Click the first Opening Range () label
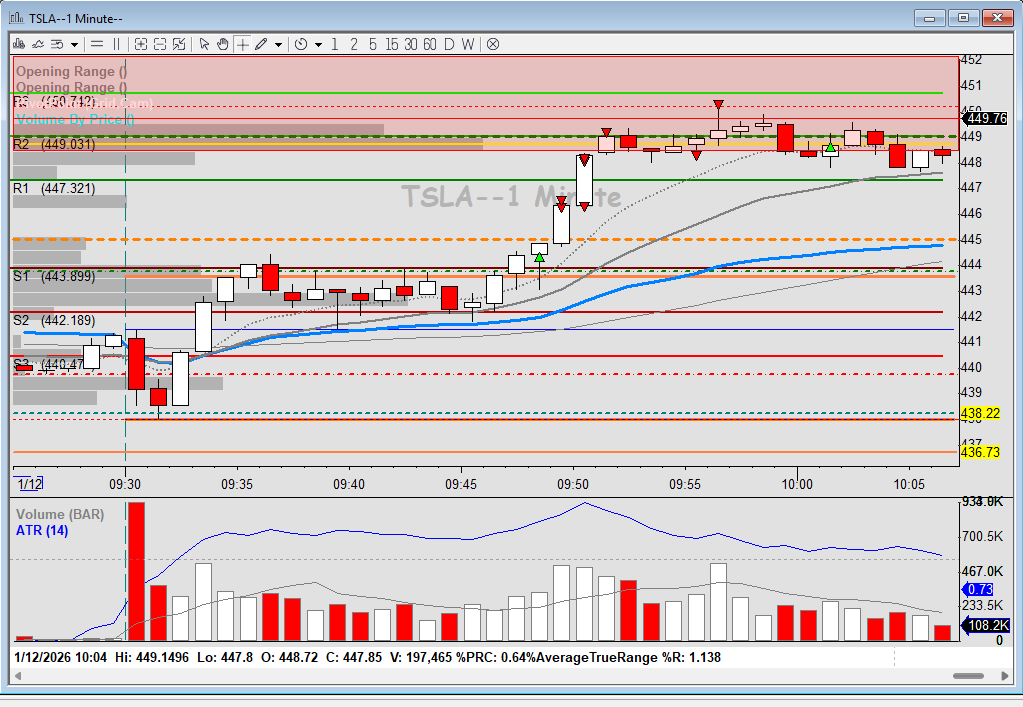The height and width of the screenshot is (707, 1023). point(71,72)
